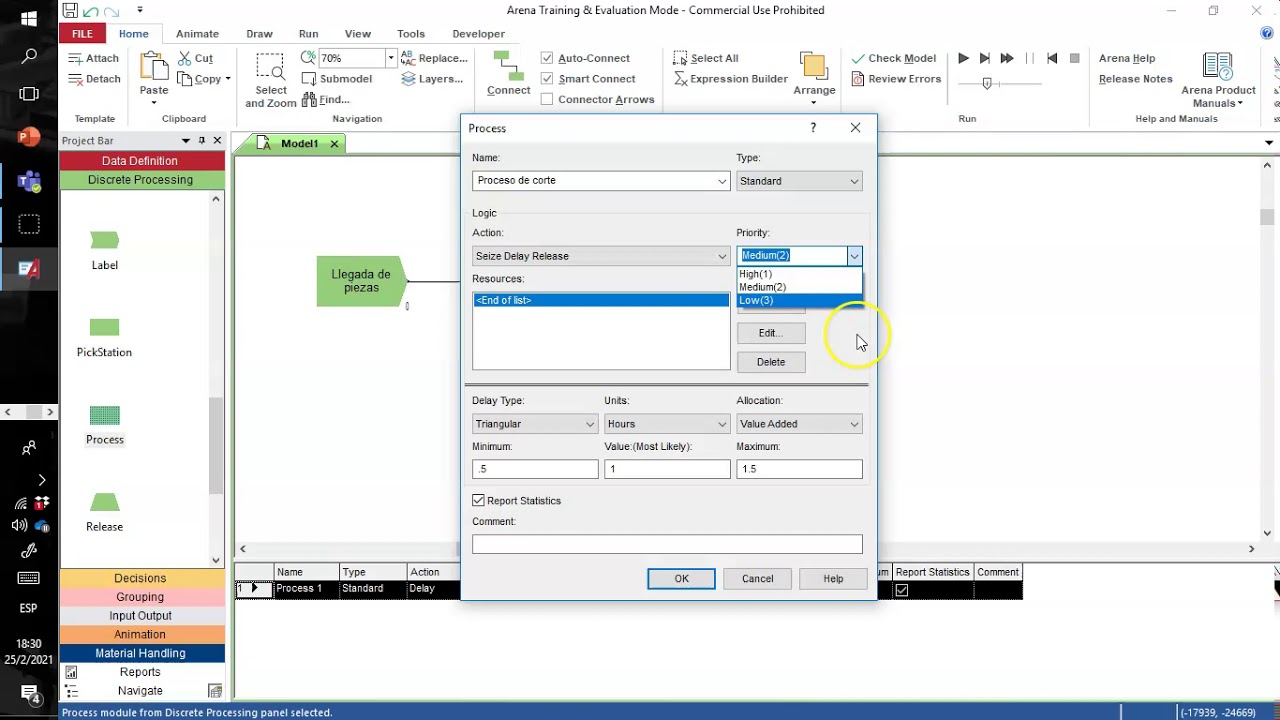Switch to the Draw ribbon tab
Screen dimensions: 1280x720
(x=259, y=34)
